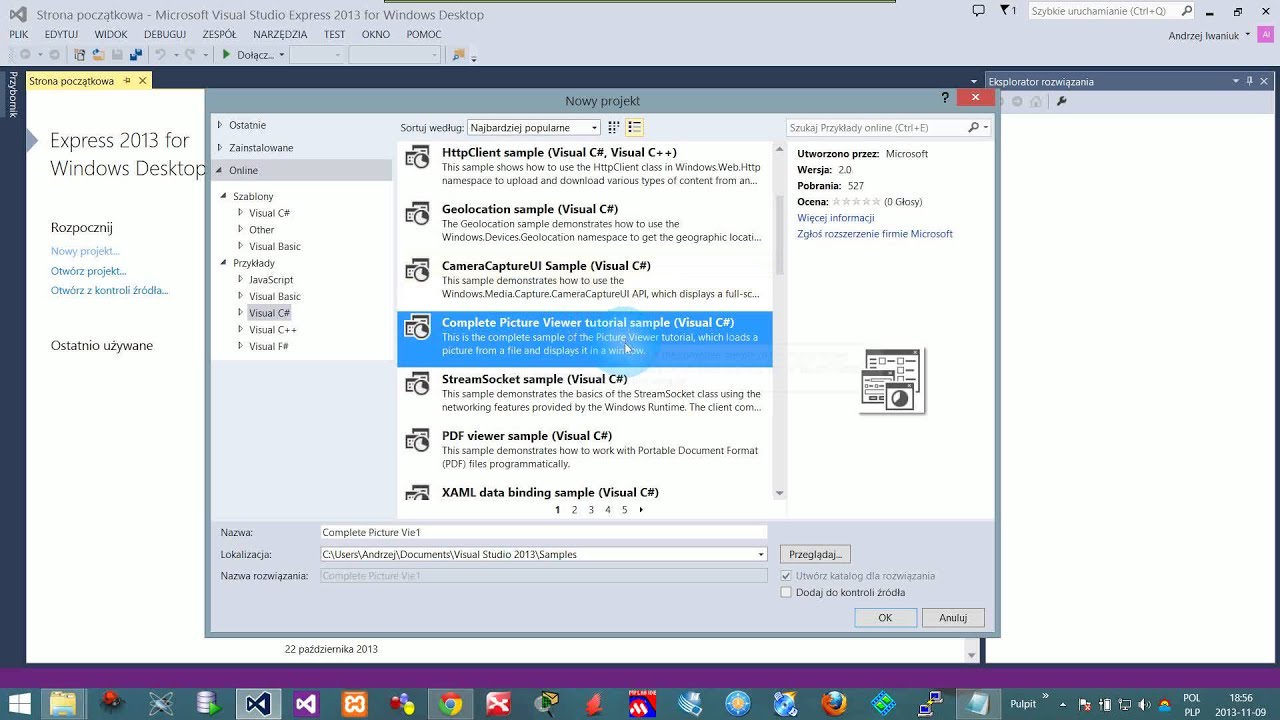Click the Anuluj button
Screen dimensions: 1280x720
tap(953, 618)
